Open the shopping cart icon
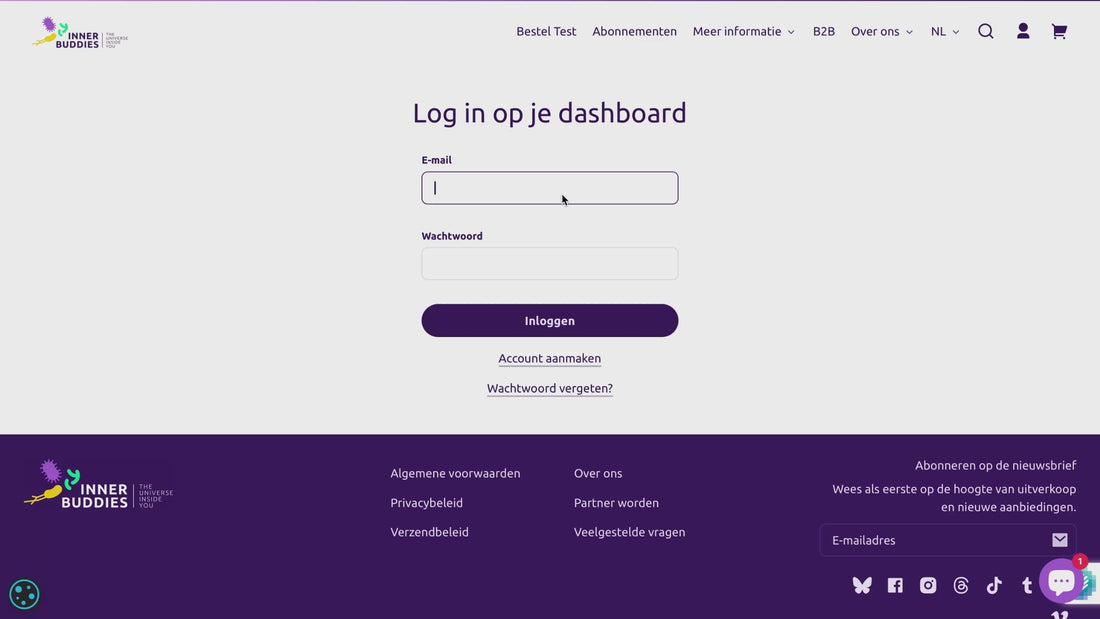The height and width of the screenshot is (619, 1100). click(1059, 31)
